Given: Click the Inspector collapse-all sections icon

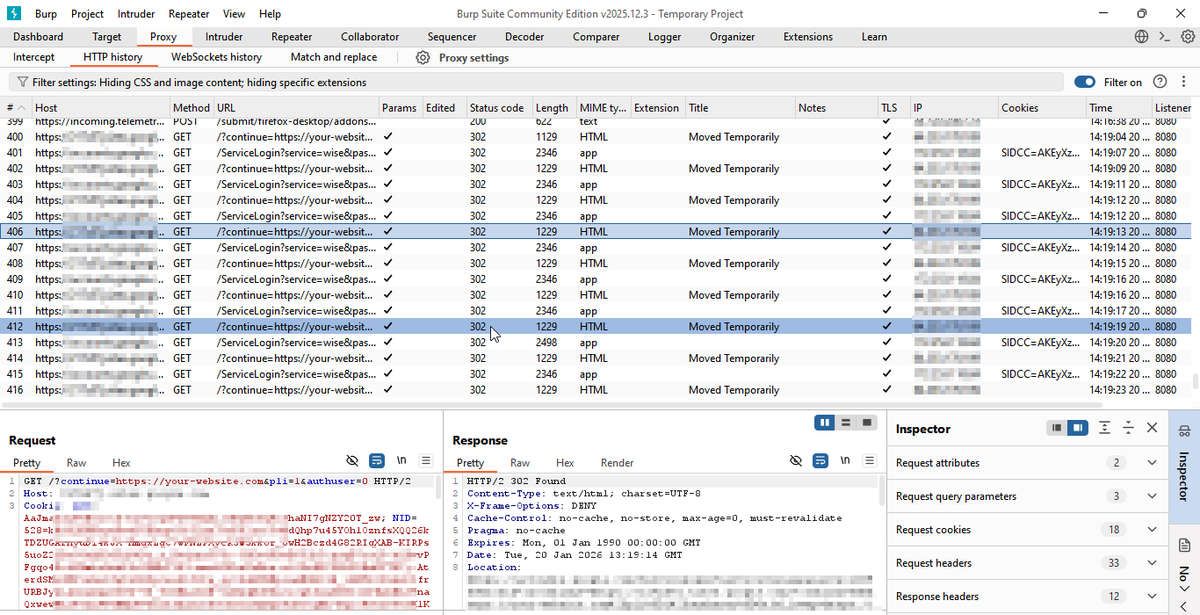Looking at the screenshot, I should pos(1128,428).
